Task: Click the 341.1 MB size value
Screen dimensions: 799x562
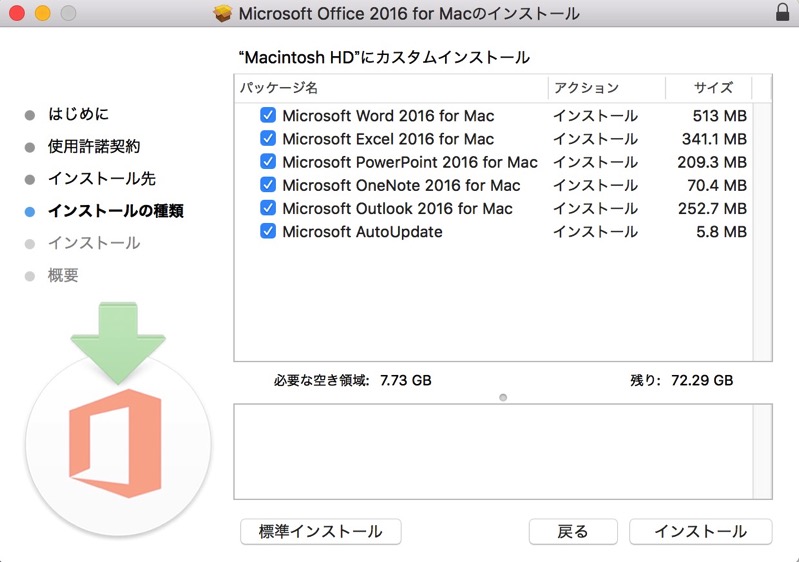Action: point(714,139)
